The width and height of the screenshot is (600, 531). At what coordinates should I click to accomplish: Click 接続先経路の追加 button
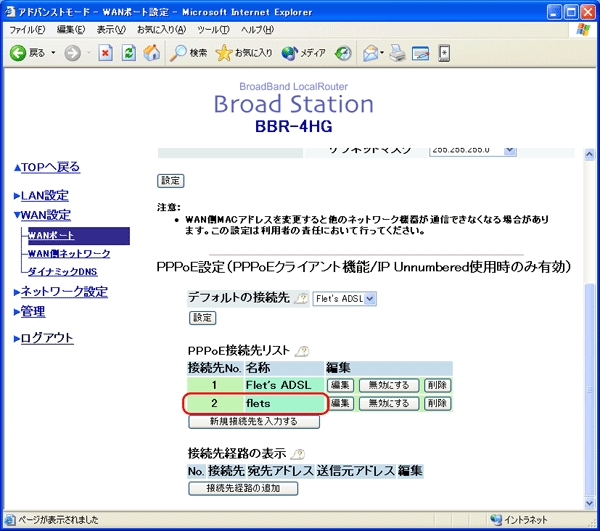[243, 489]
